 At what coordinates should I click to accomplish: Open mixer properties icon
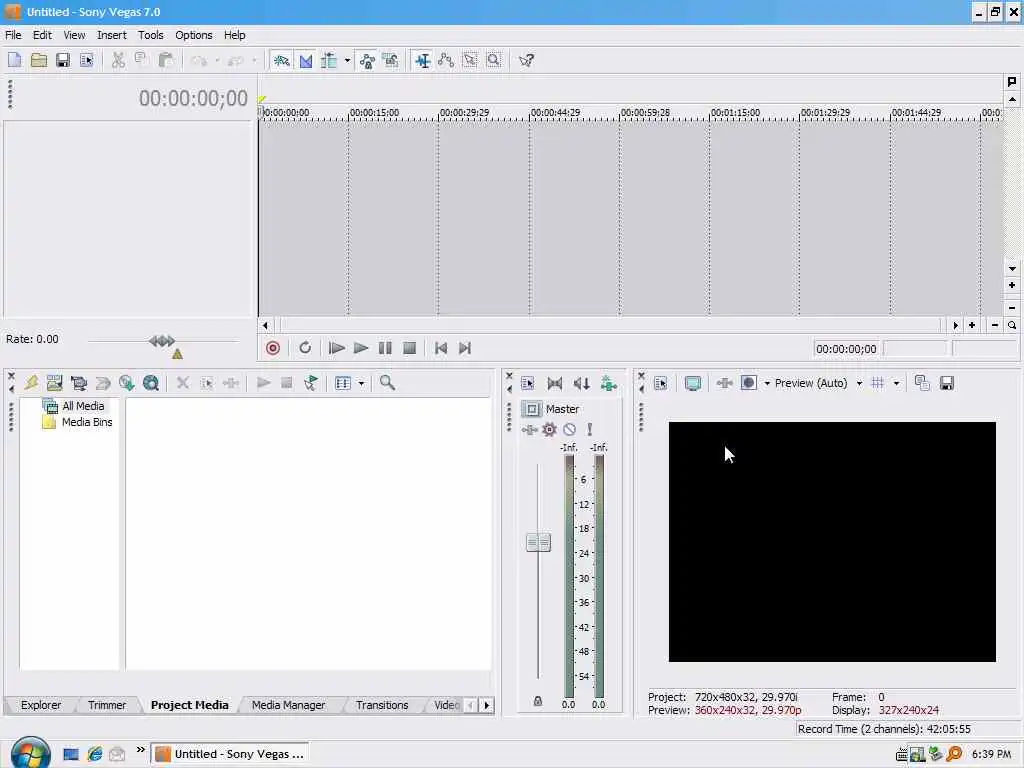point(528,383)
